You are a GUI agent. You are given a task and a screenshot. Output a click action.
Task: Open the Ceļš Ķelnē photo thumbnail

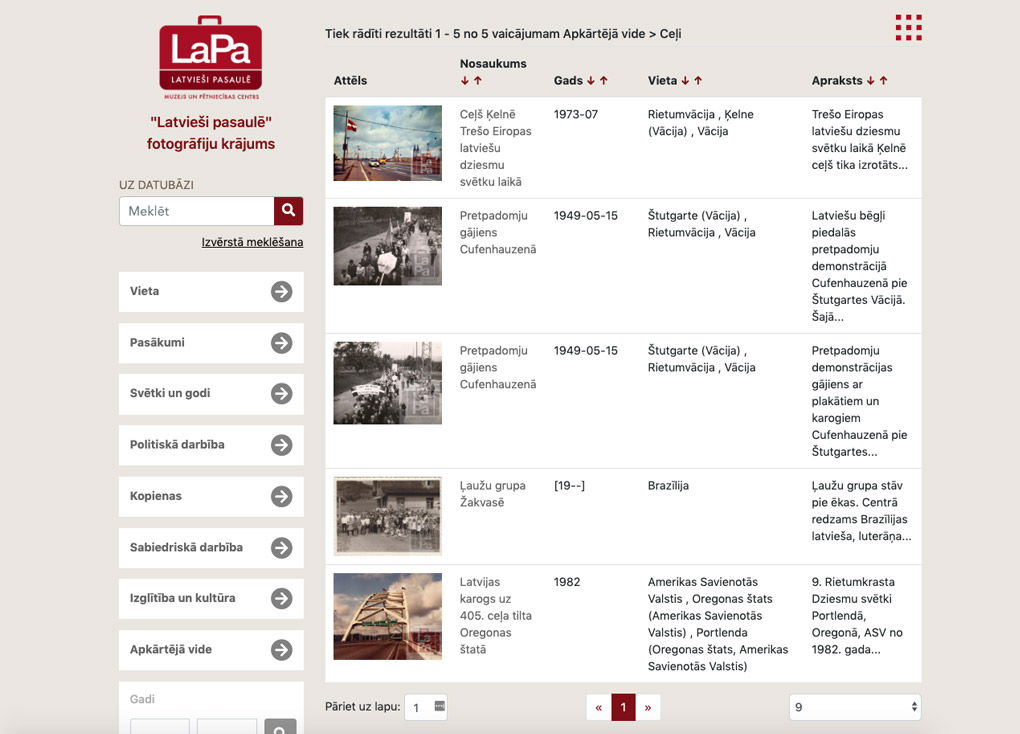[388, 143]
